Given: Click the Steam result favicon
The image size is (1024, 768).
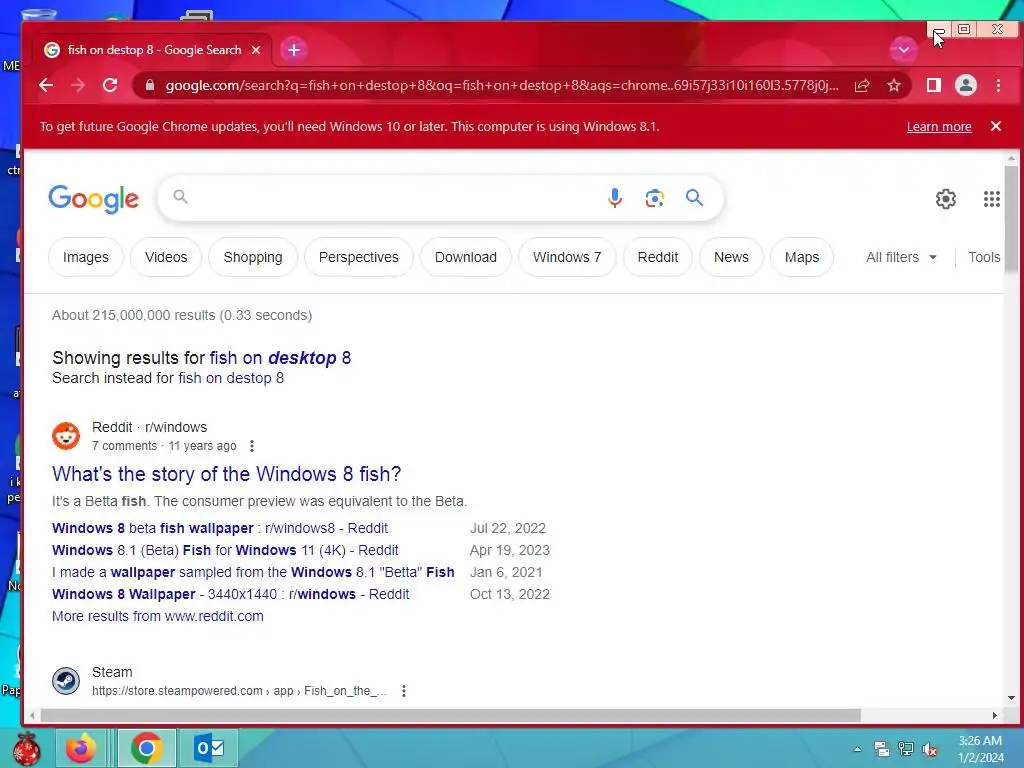Looking at the screenshot, I should click(66, 681).
